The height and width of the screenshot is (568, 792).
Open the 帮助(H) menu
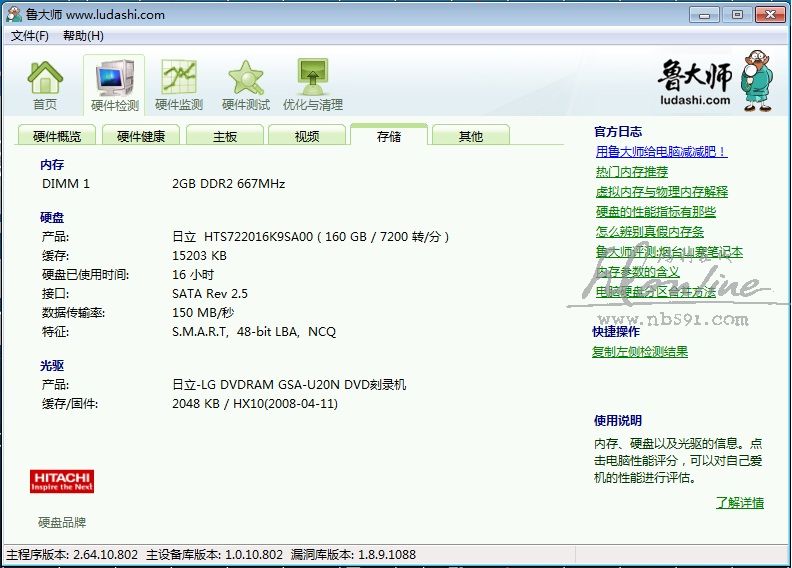(x=83, y=36)
